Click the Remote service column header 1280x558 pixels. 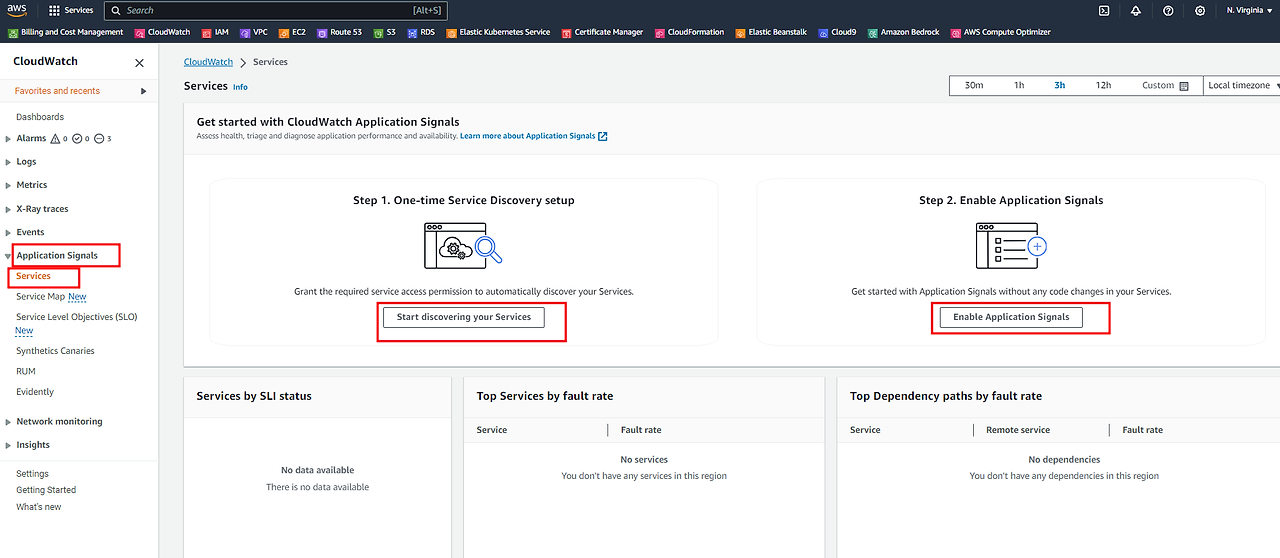pos(1018,430)
